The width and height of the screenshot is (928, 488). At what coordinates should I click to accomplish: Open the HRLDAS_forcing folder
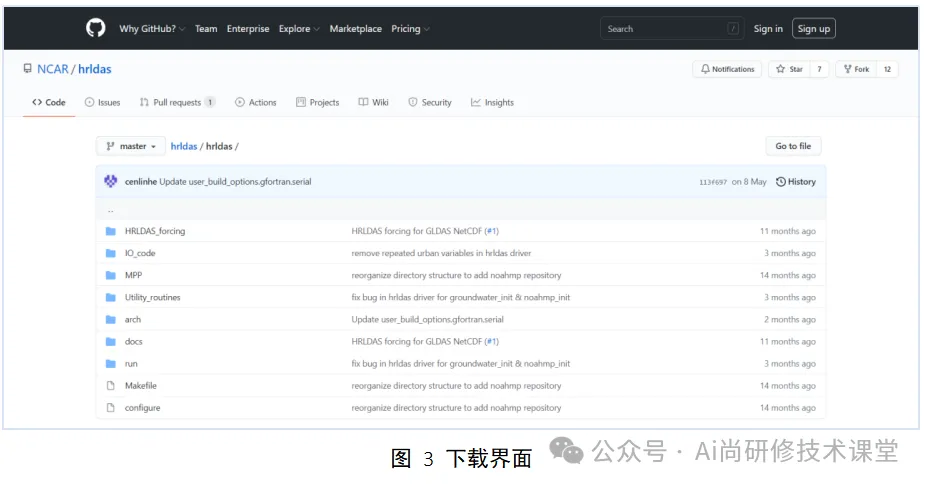[x=155, y=231]
